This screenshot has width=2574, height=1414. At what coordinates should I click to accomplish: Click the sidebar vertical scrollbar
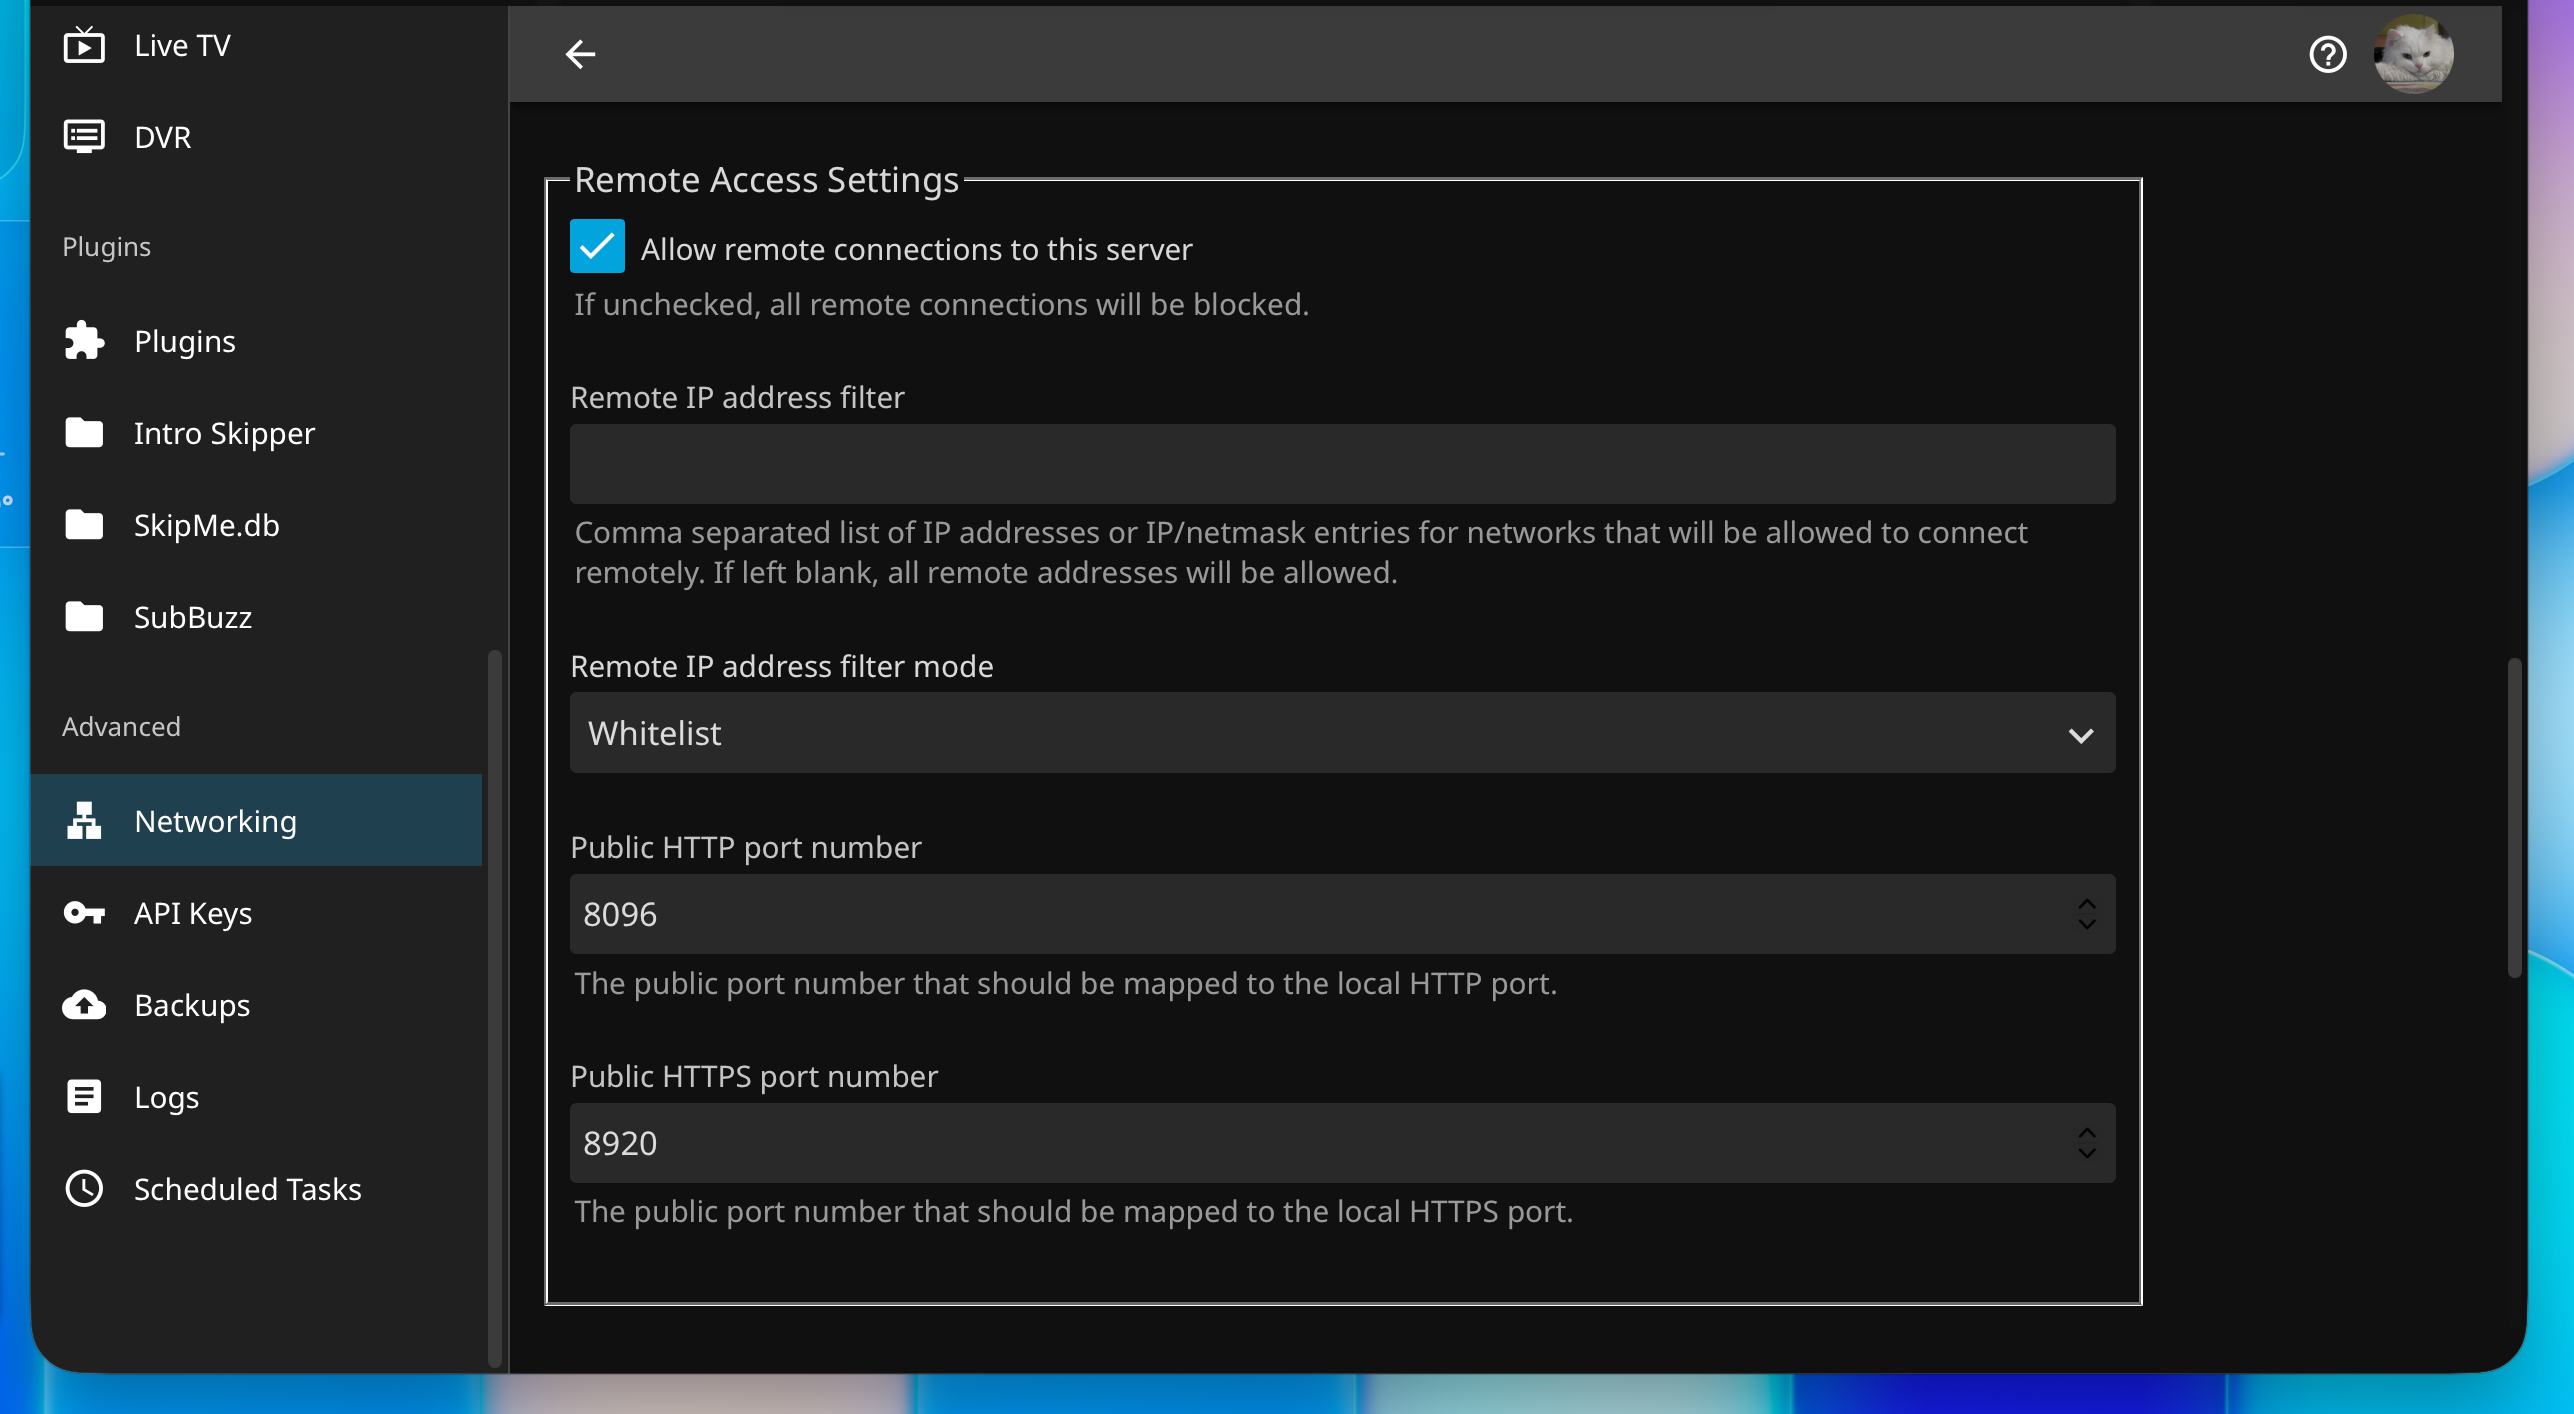pyautogui.click(x=494, y=1008)
